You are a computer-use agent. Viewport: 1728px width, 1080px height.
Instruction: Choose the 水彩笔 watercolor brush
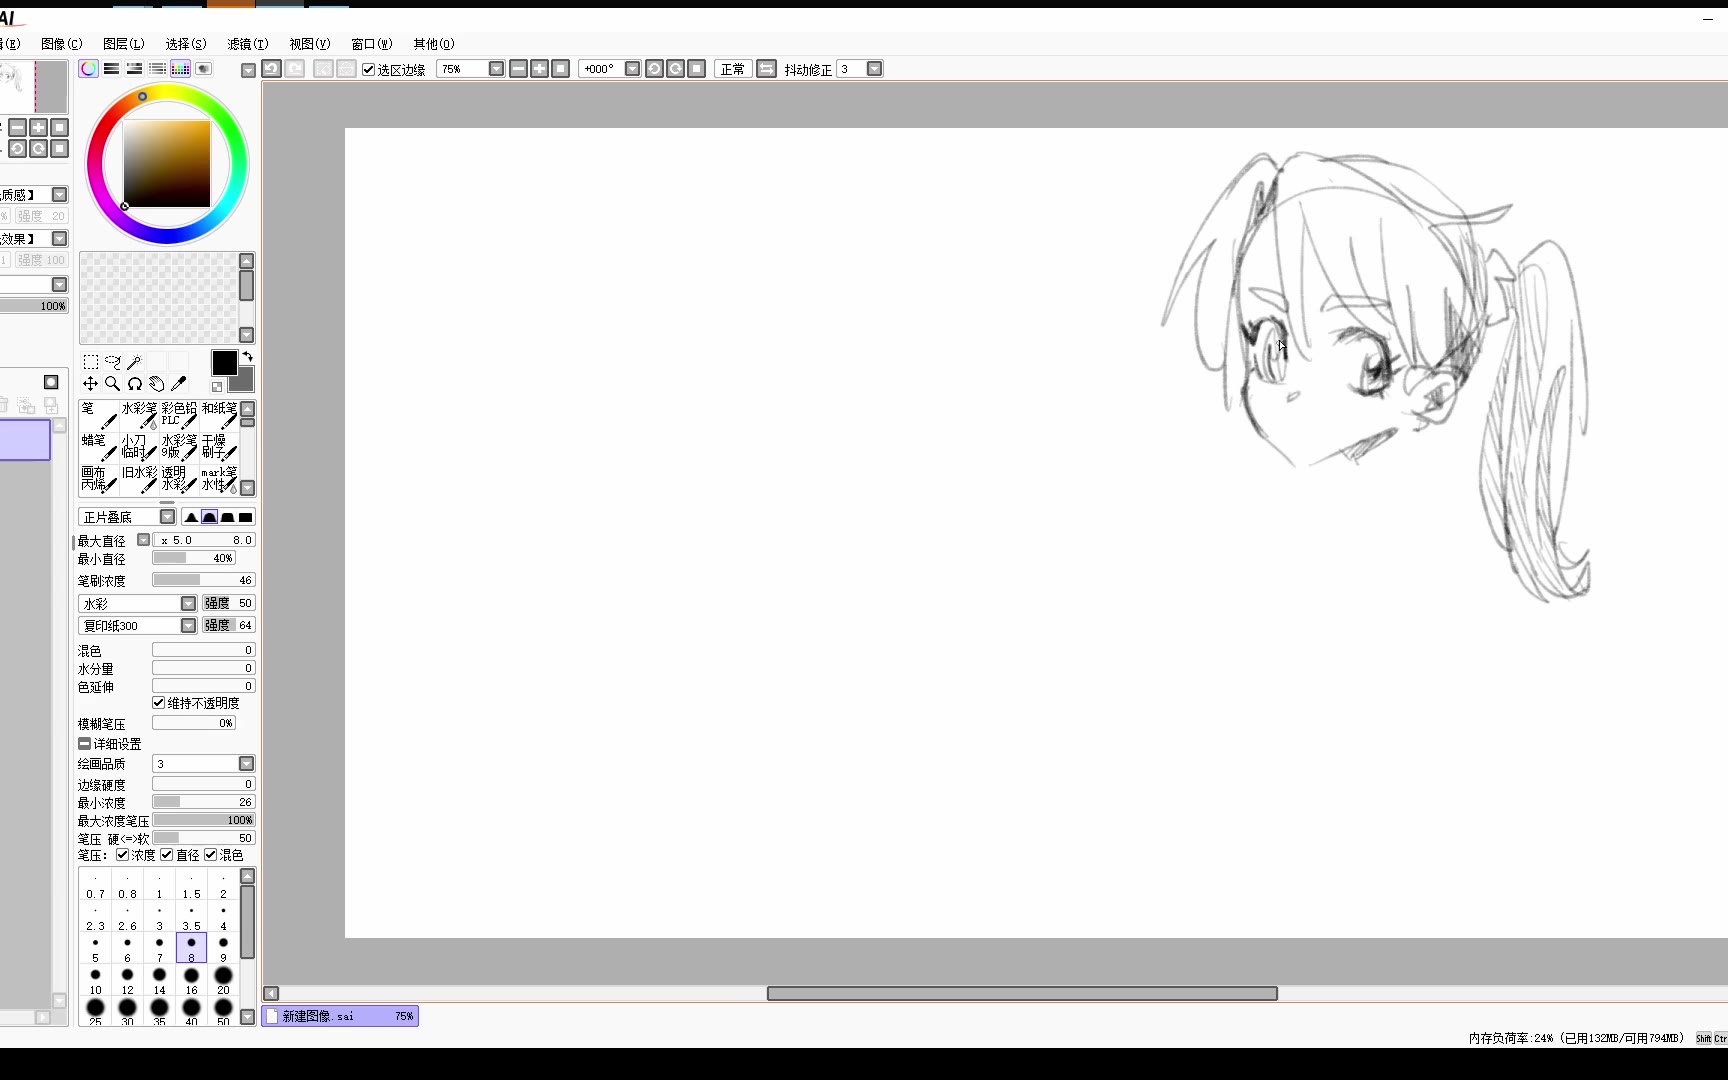point(139,415)
